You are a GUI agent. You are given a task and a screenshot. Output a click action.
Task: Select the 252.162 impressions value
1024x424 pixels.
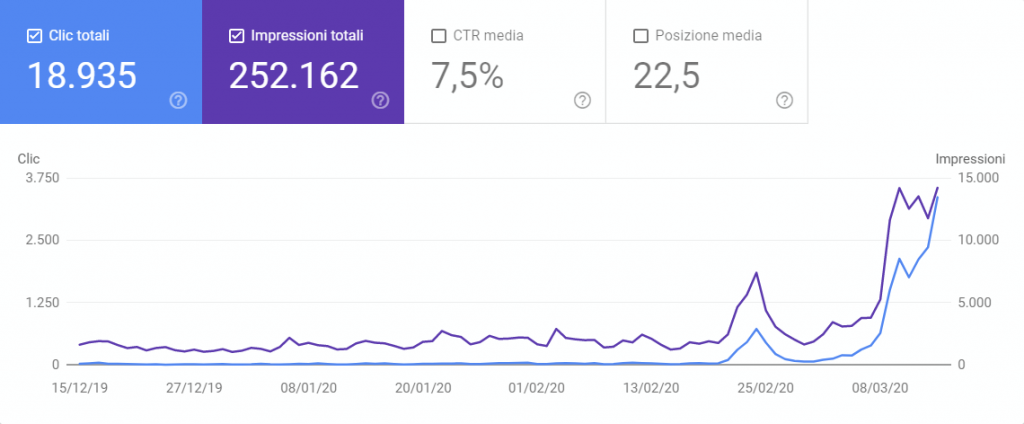[x=294, y=75]
